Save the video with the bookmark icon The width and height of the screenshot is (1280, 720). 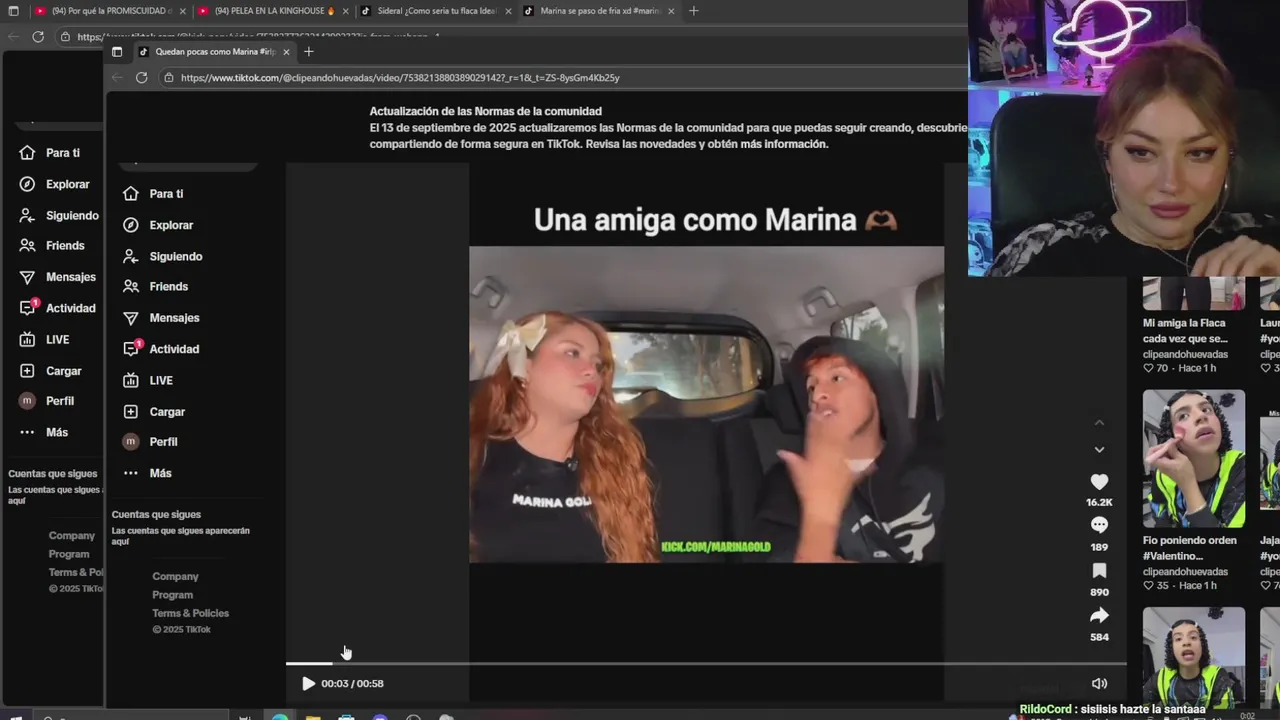1099,570
